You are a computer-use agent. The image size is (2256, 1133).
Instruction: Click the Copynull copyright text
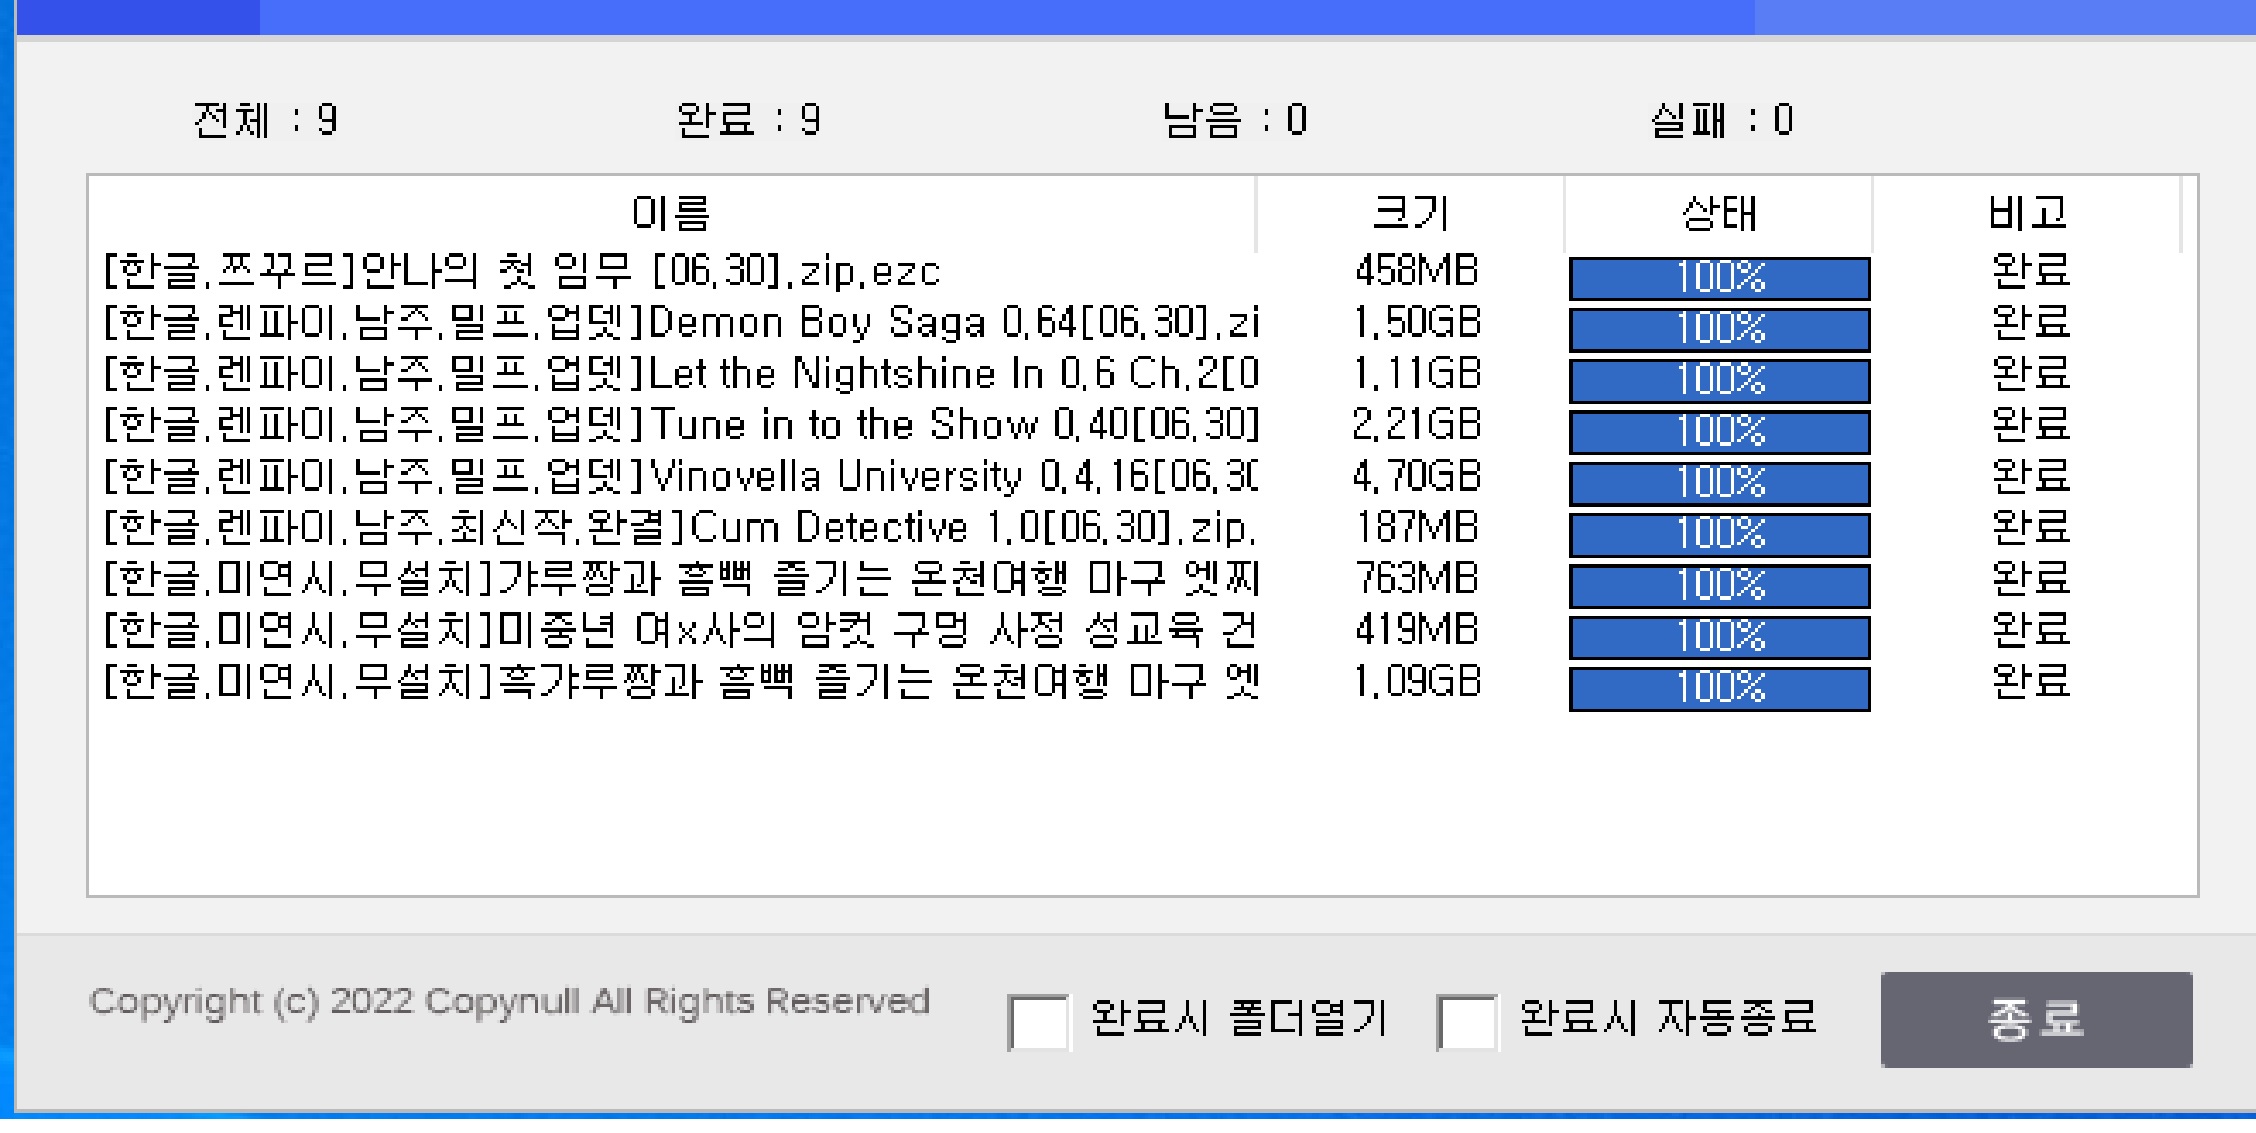coord(509,1001)
